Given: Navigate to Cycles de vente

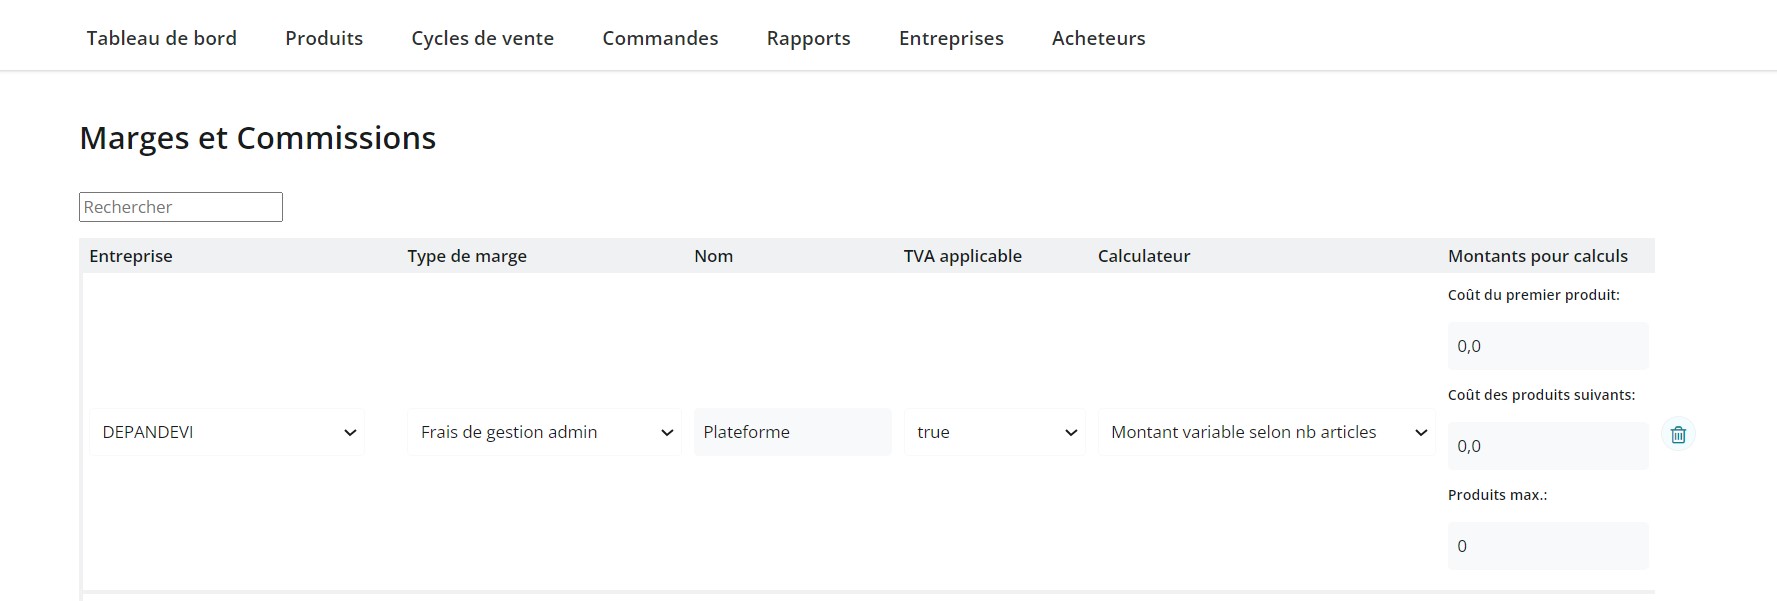Looking at the screenshot, I should point(482,38).
